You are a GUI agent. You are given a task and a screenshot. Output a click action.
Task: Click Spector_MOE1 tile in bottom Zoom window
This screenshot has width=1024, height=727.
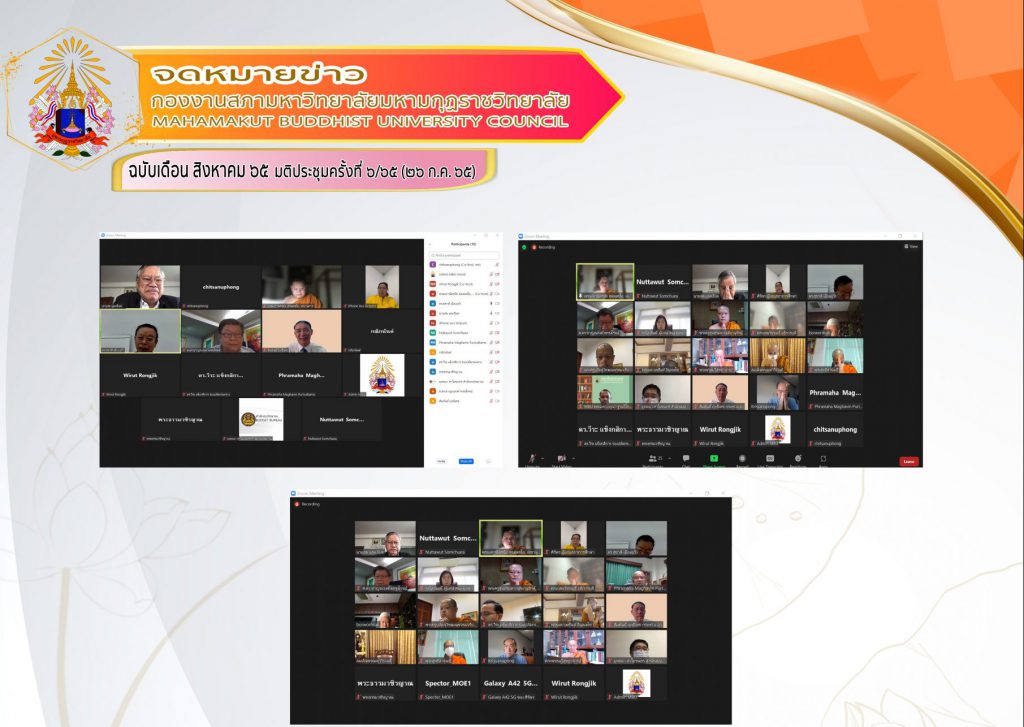tap(447, 683)
